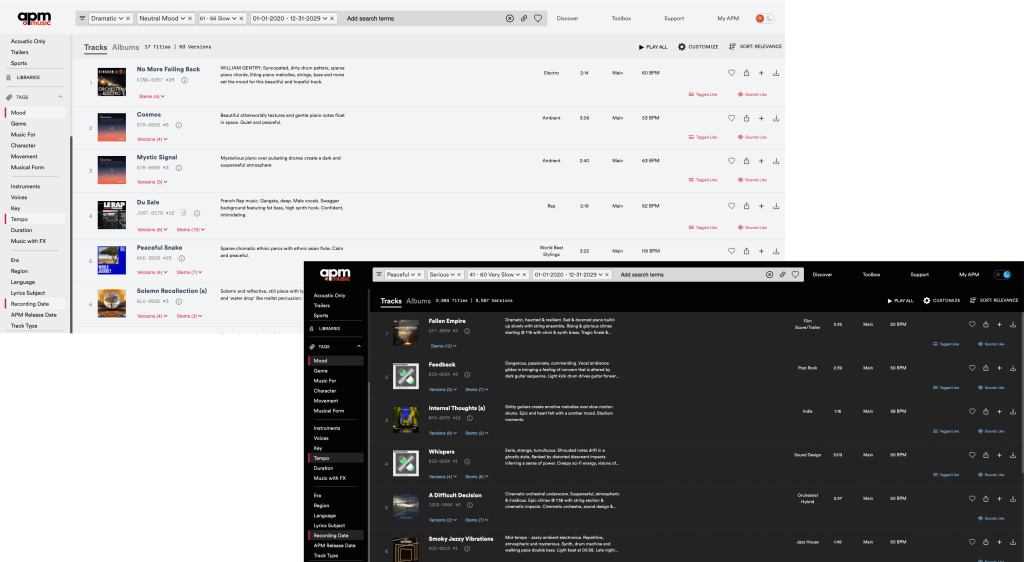This screenshot has width=1024, height=562.
Task: Click PLAY ALL in light window
Action: pyautogui.click(x=653, y=47)
